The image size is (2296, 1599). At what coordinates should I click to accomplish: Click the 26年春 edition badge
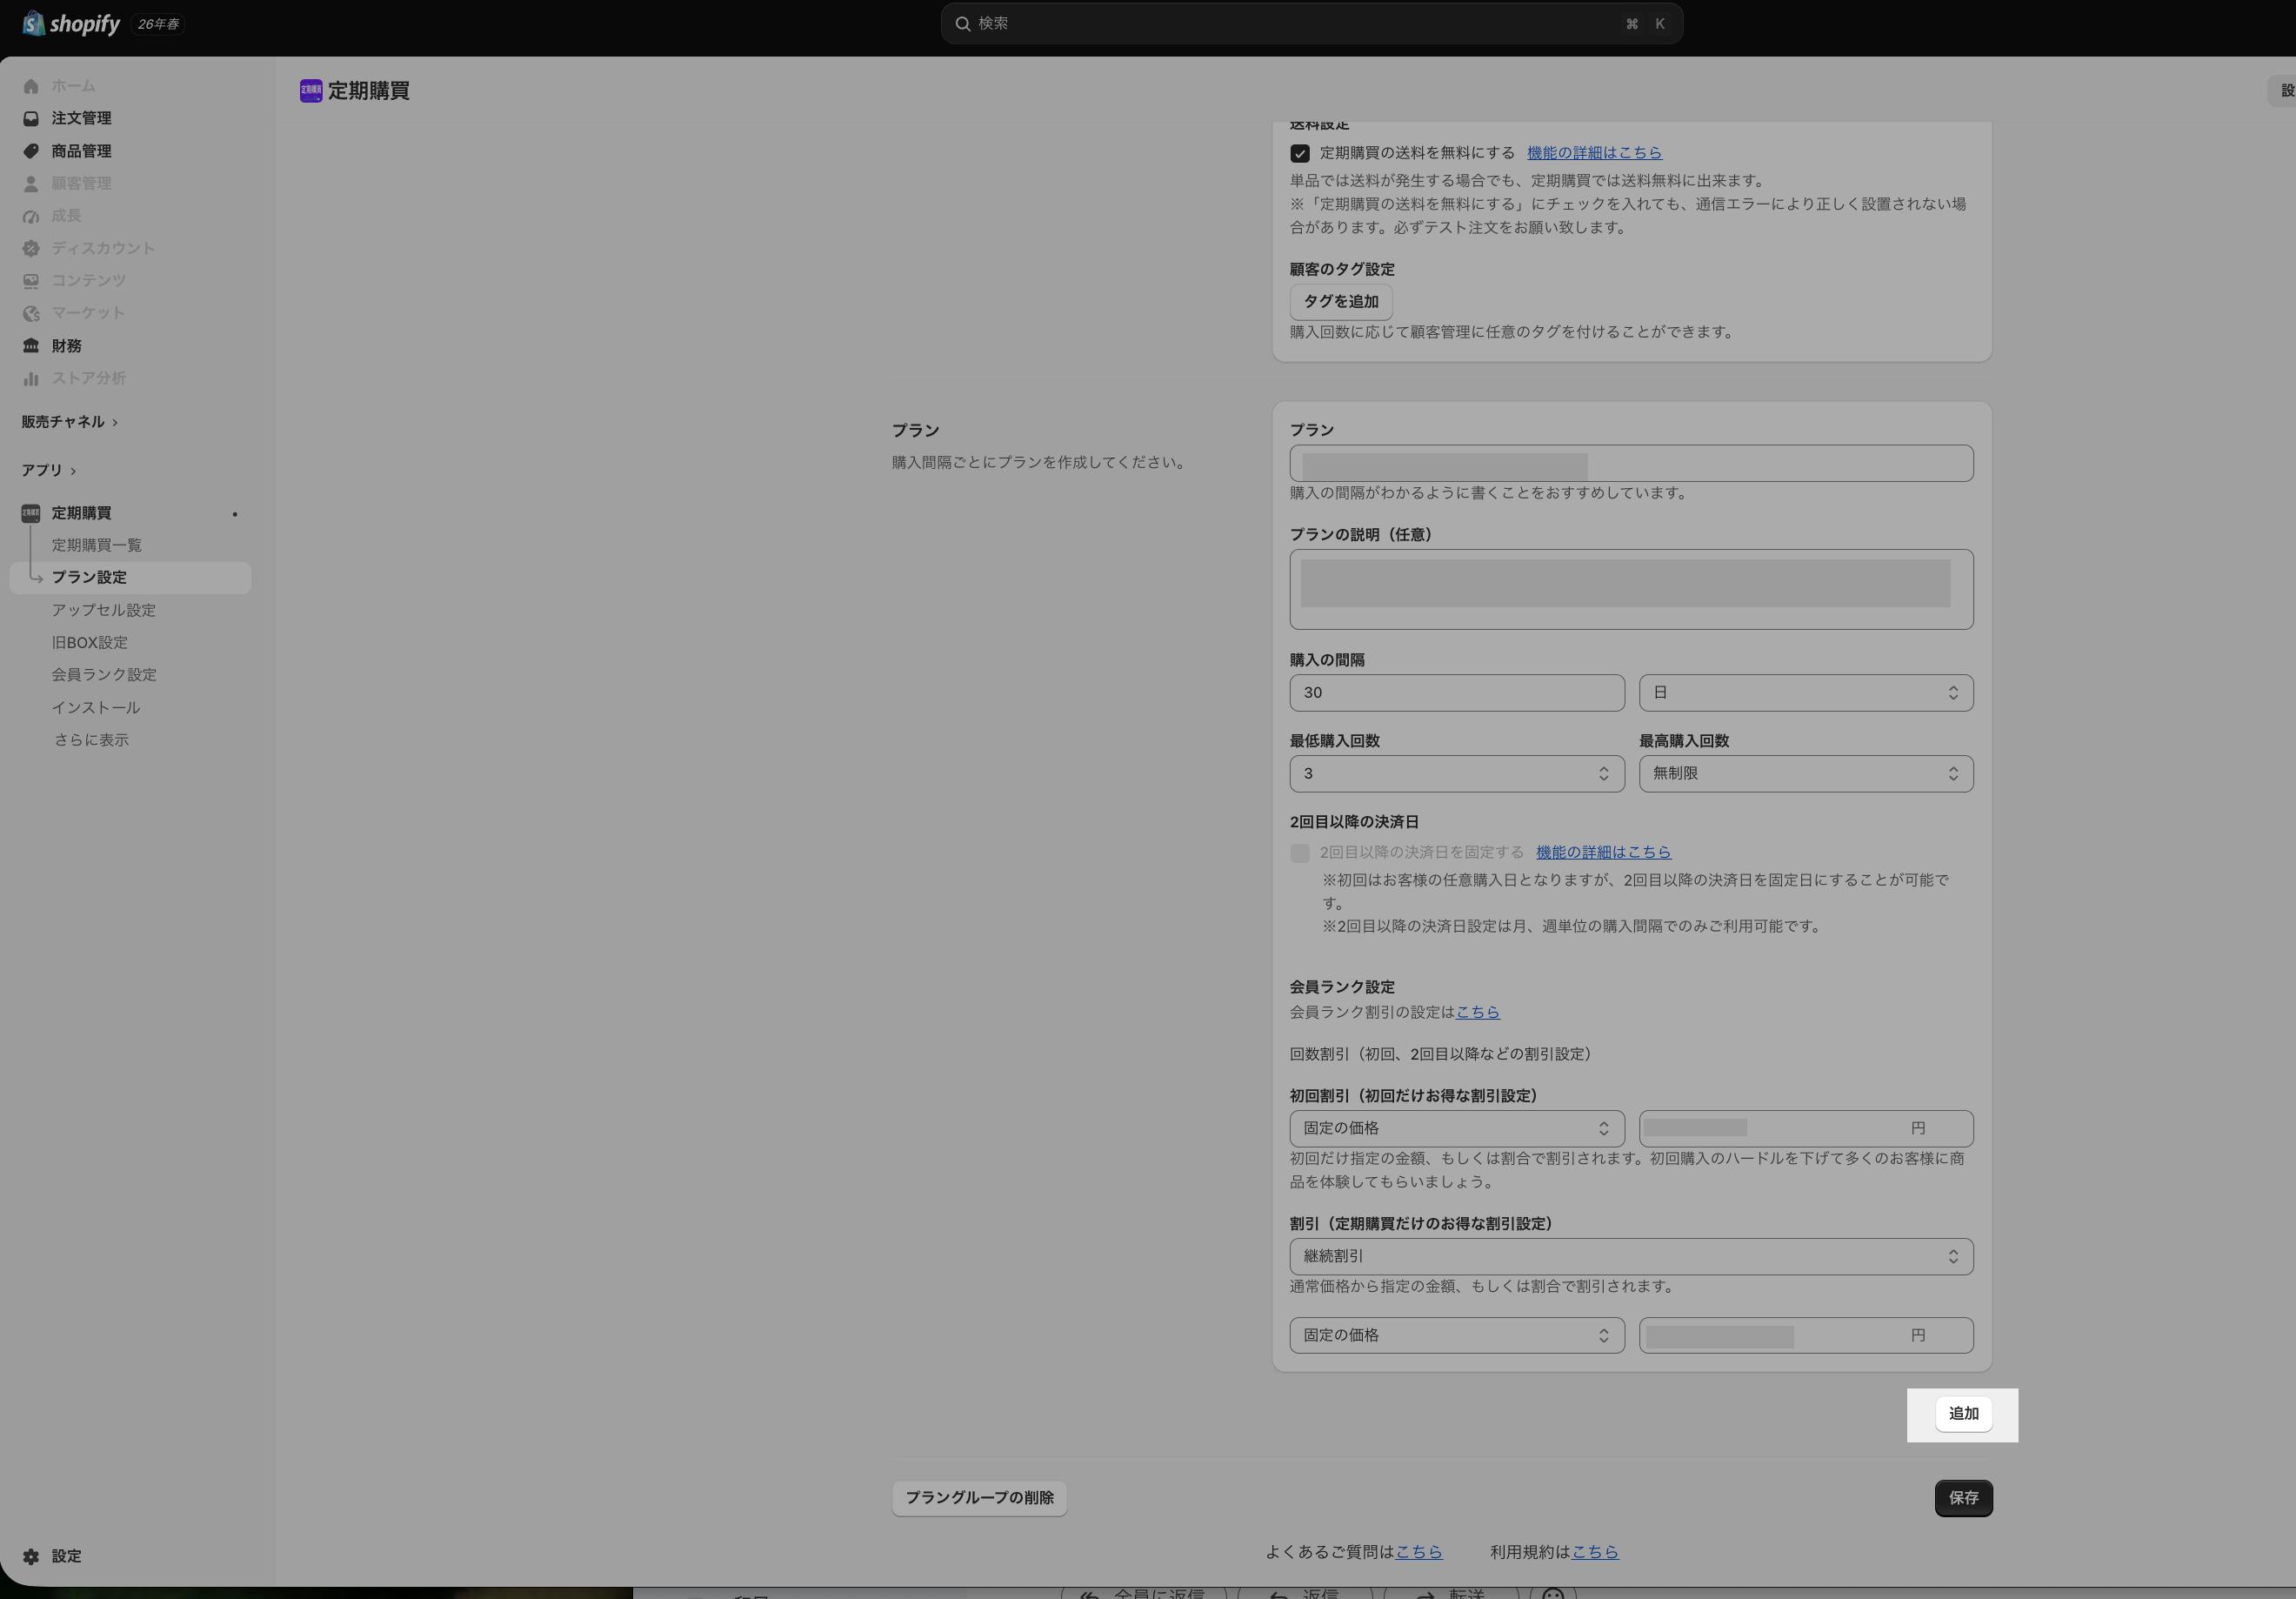[x=158, y=24]
